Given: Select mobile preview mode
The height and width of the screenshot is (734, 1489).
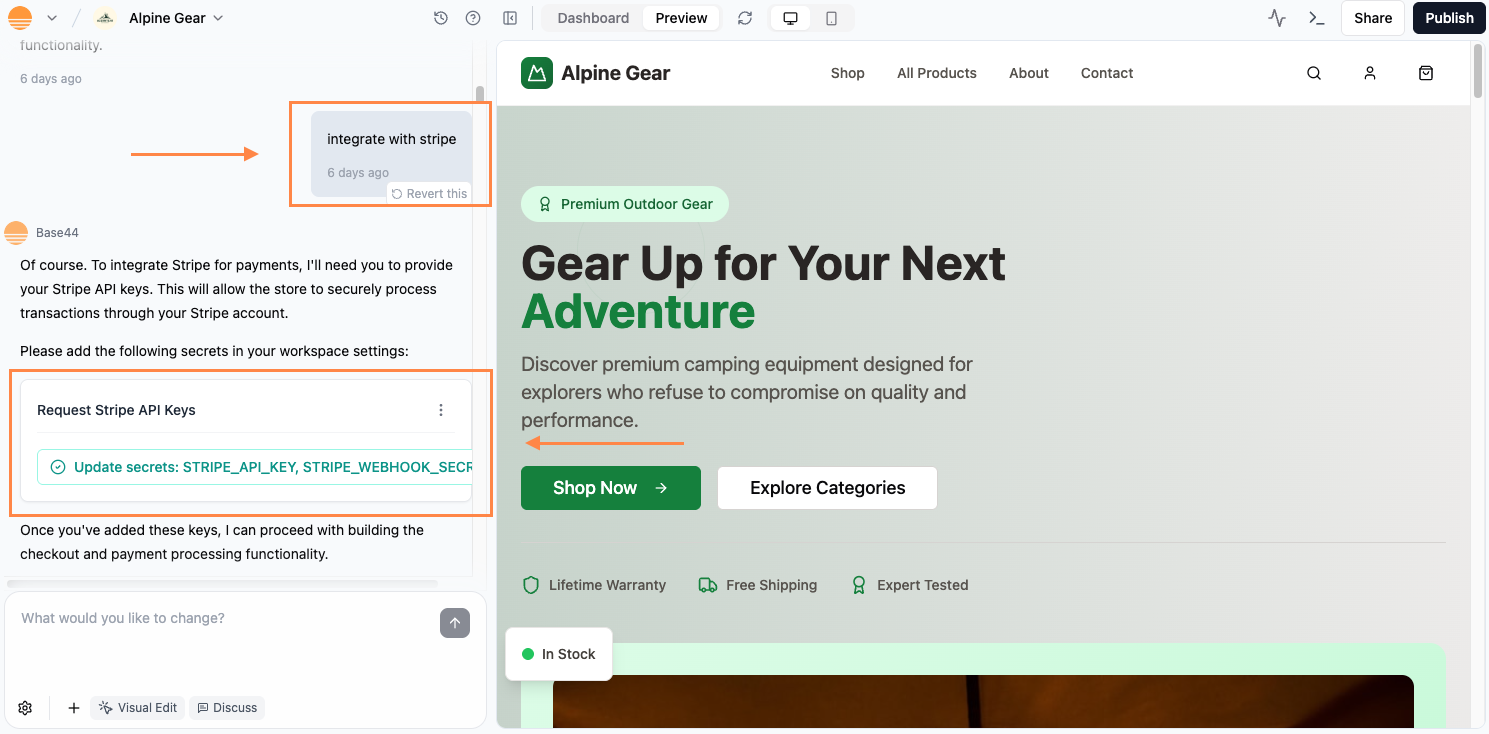Looking at the screenshot, I should tap(831, 18).
